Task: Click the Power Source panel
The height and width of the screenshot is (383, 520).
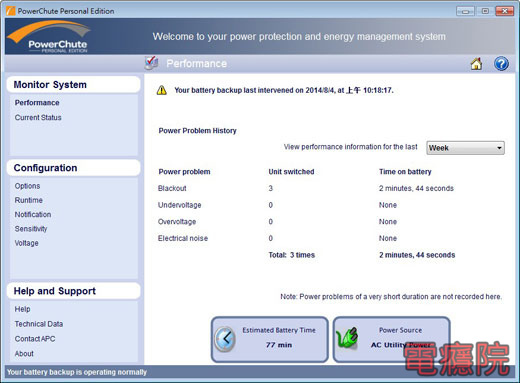Action: (x=392, y=339)
